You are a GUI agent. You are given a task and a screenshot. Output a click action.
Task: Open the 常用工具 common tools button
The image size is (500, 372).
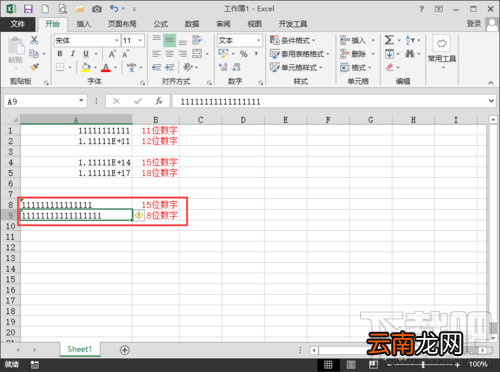coord(442,52)
